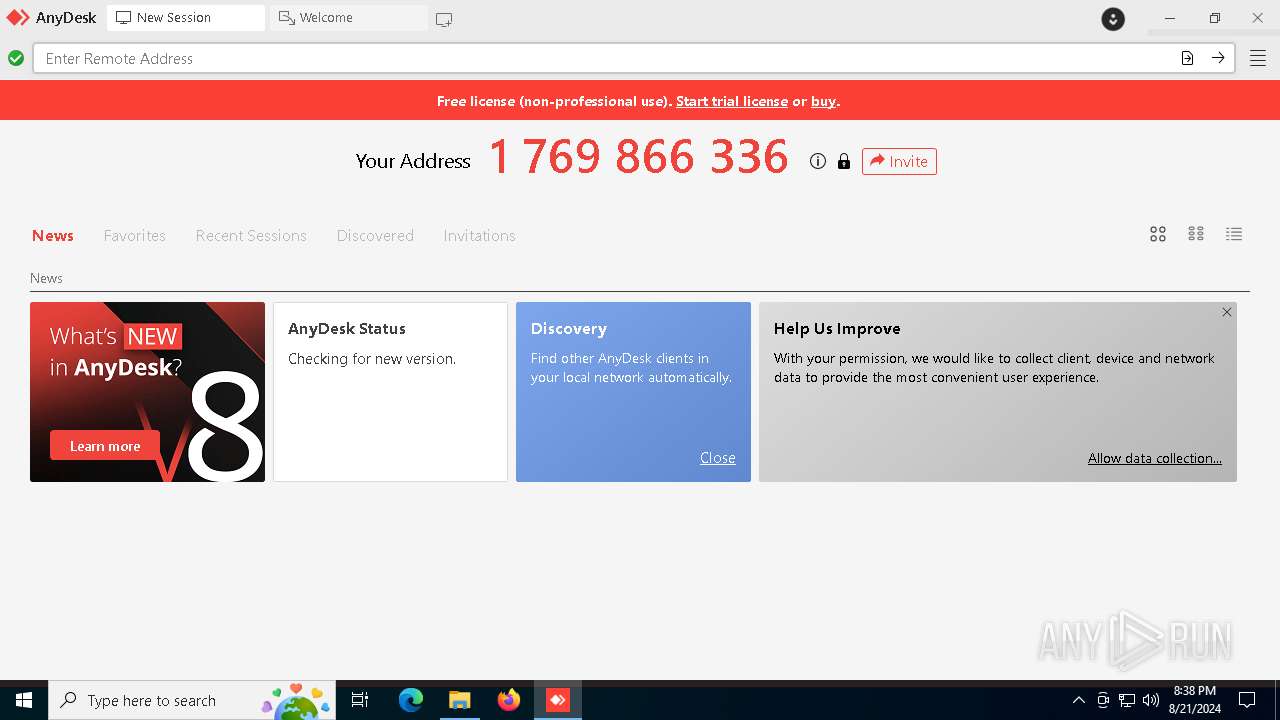Click the file transfer icon in the address bar

coord(1187,58)
